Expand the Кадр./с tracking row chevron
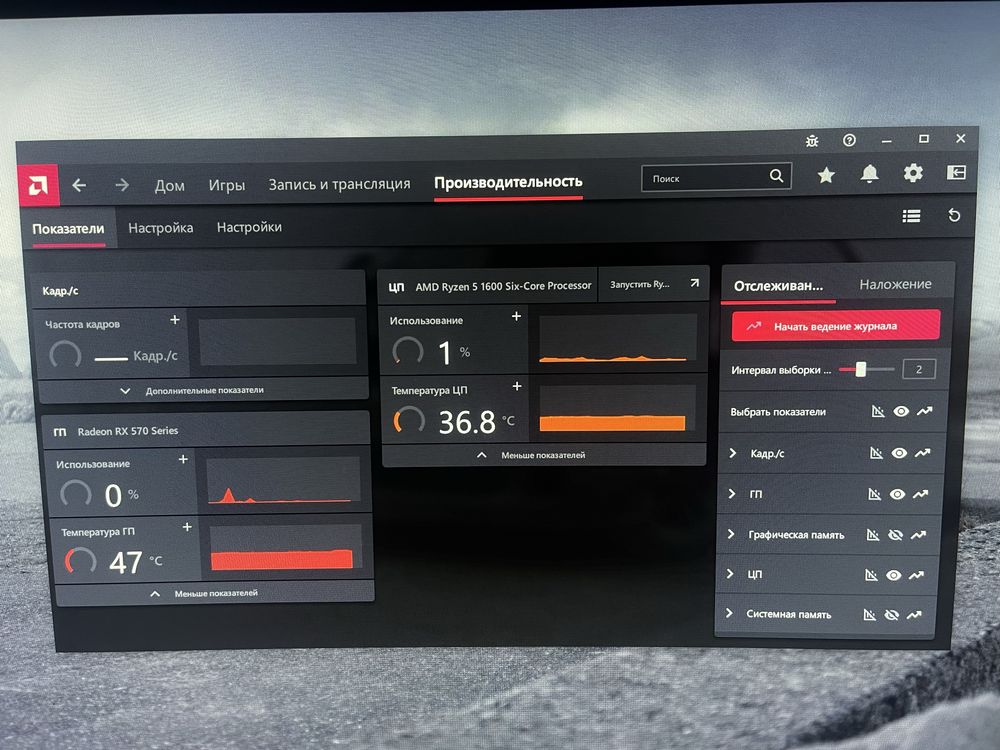The image size is (1000, 750). [x=733, y=453]
